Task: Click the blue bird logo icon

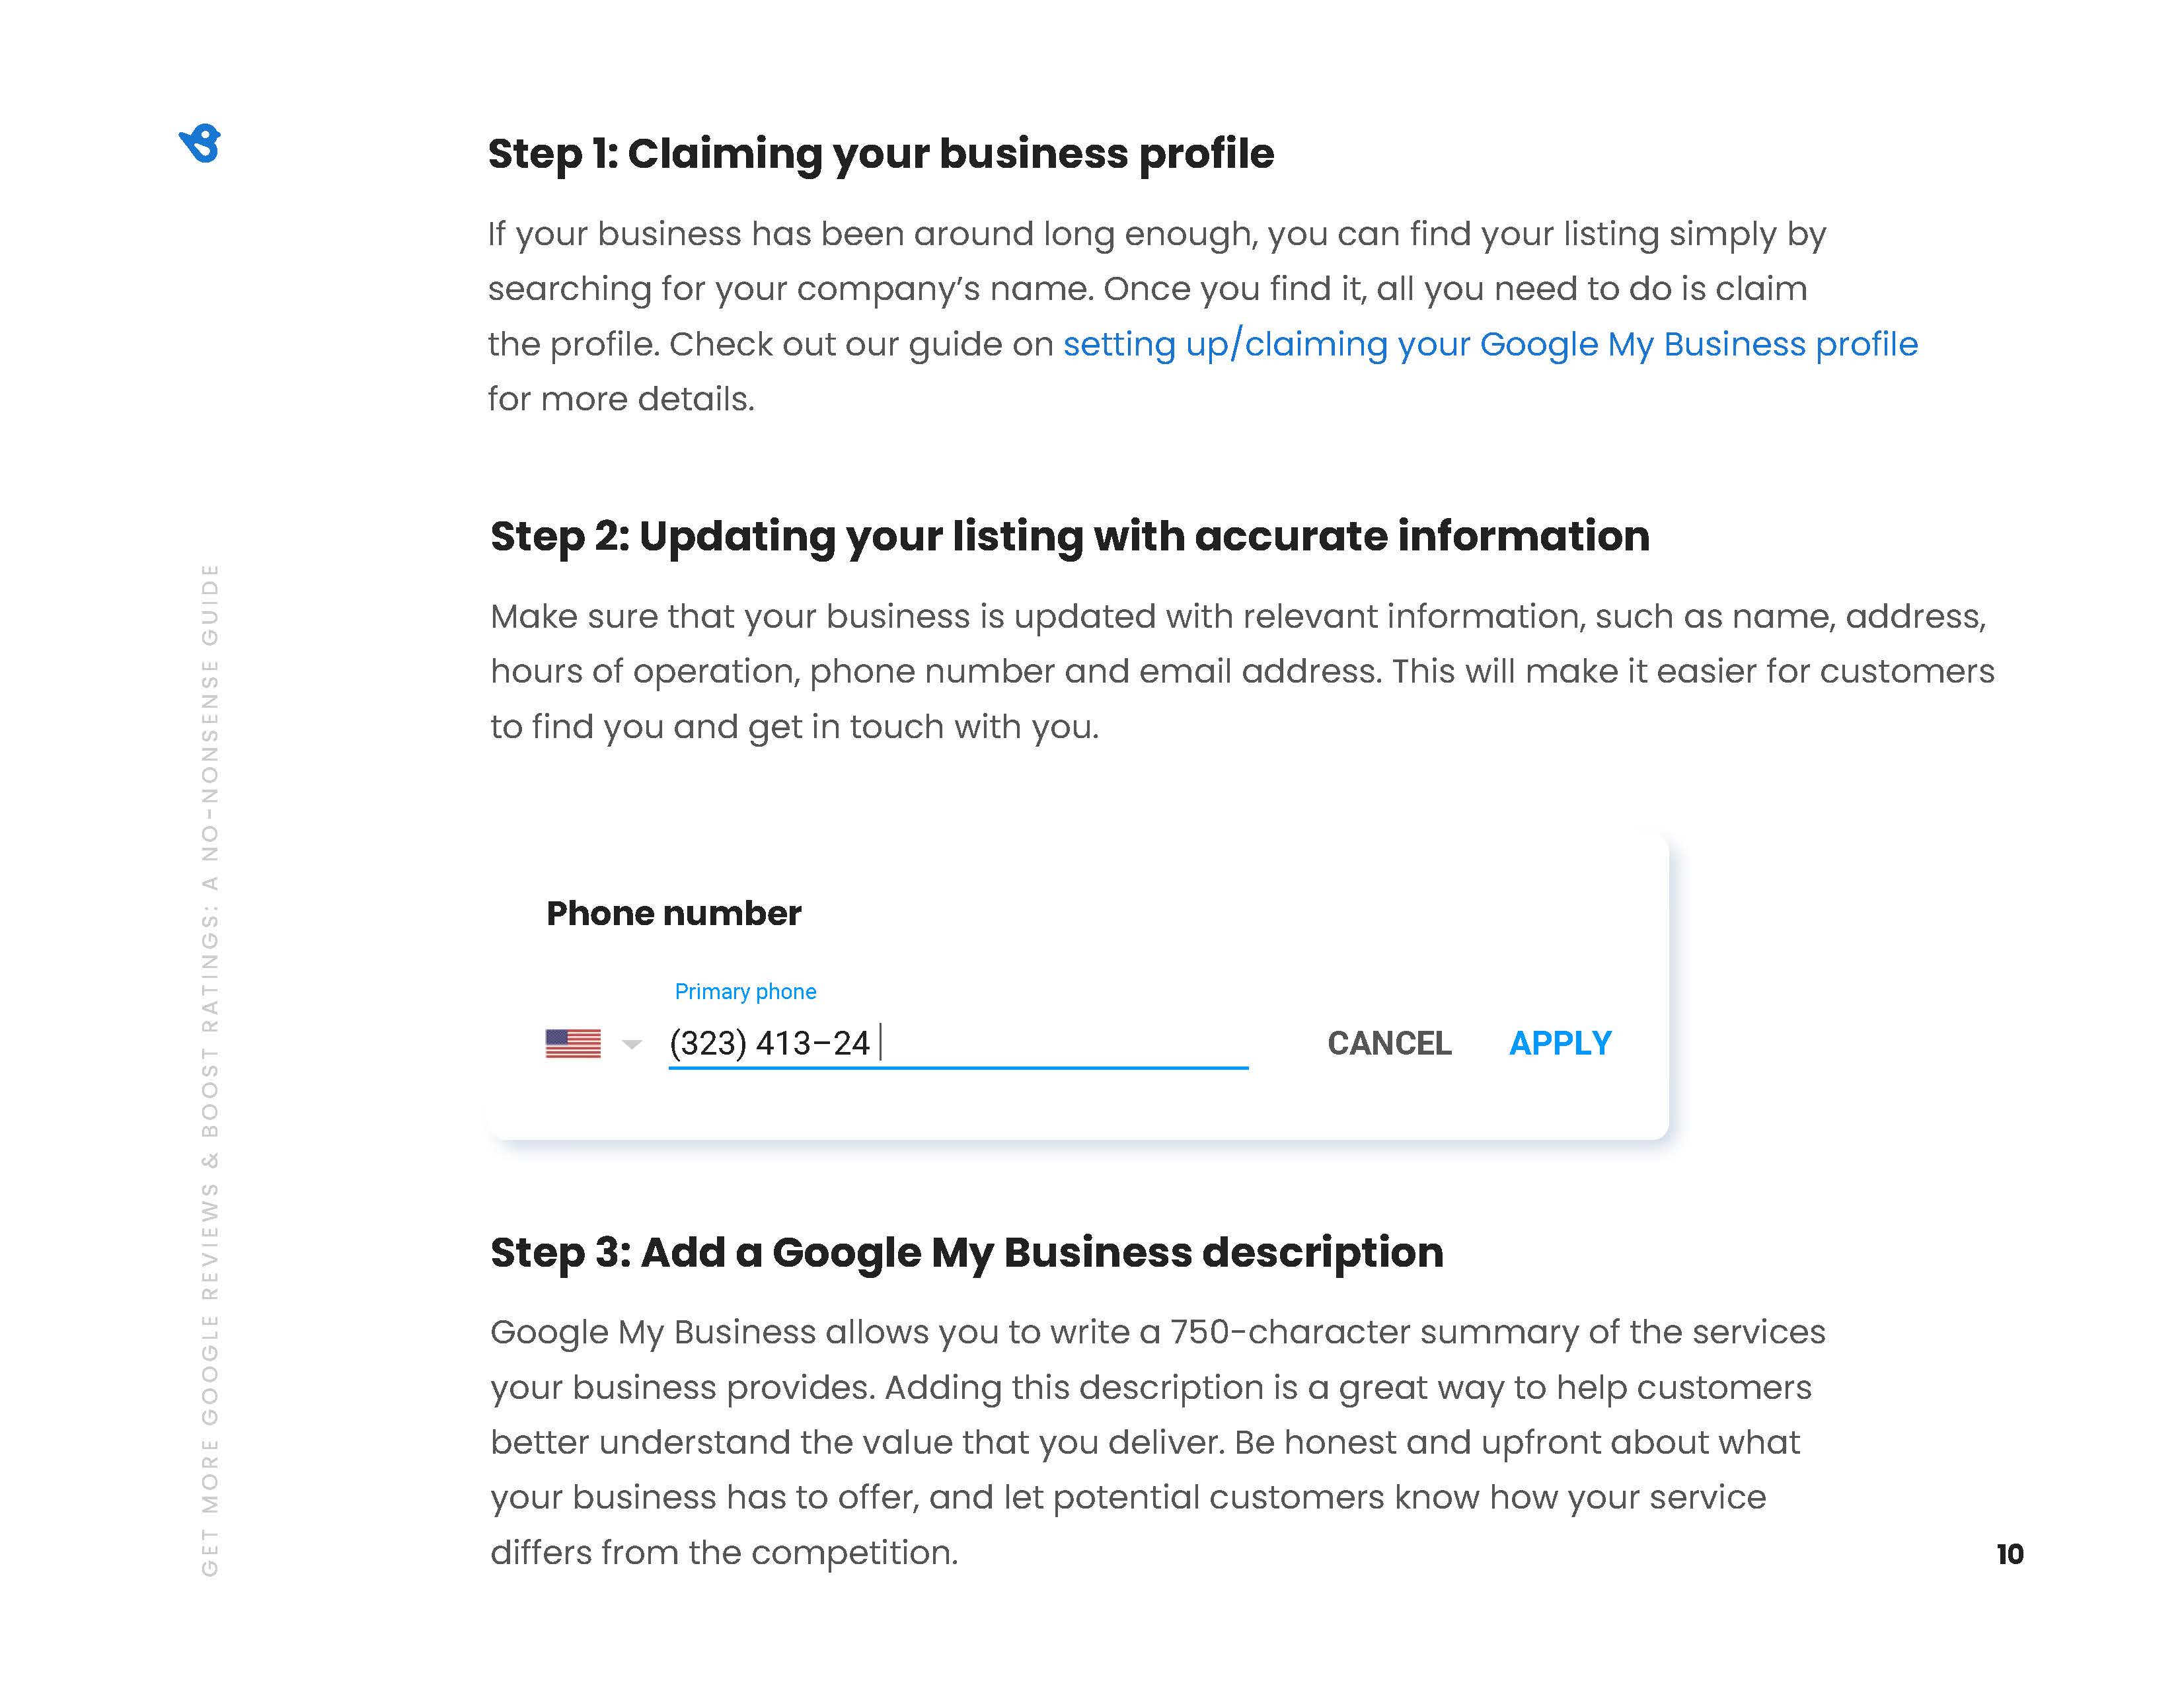Action: [200, 144]
